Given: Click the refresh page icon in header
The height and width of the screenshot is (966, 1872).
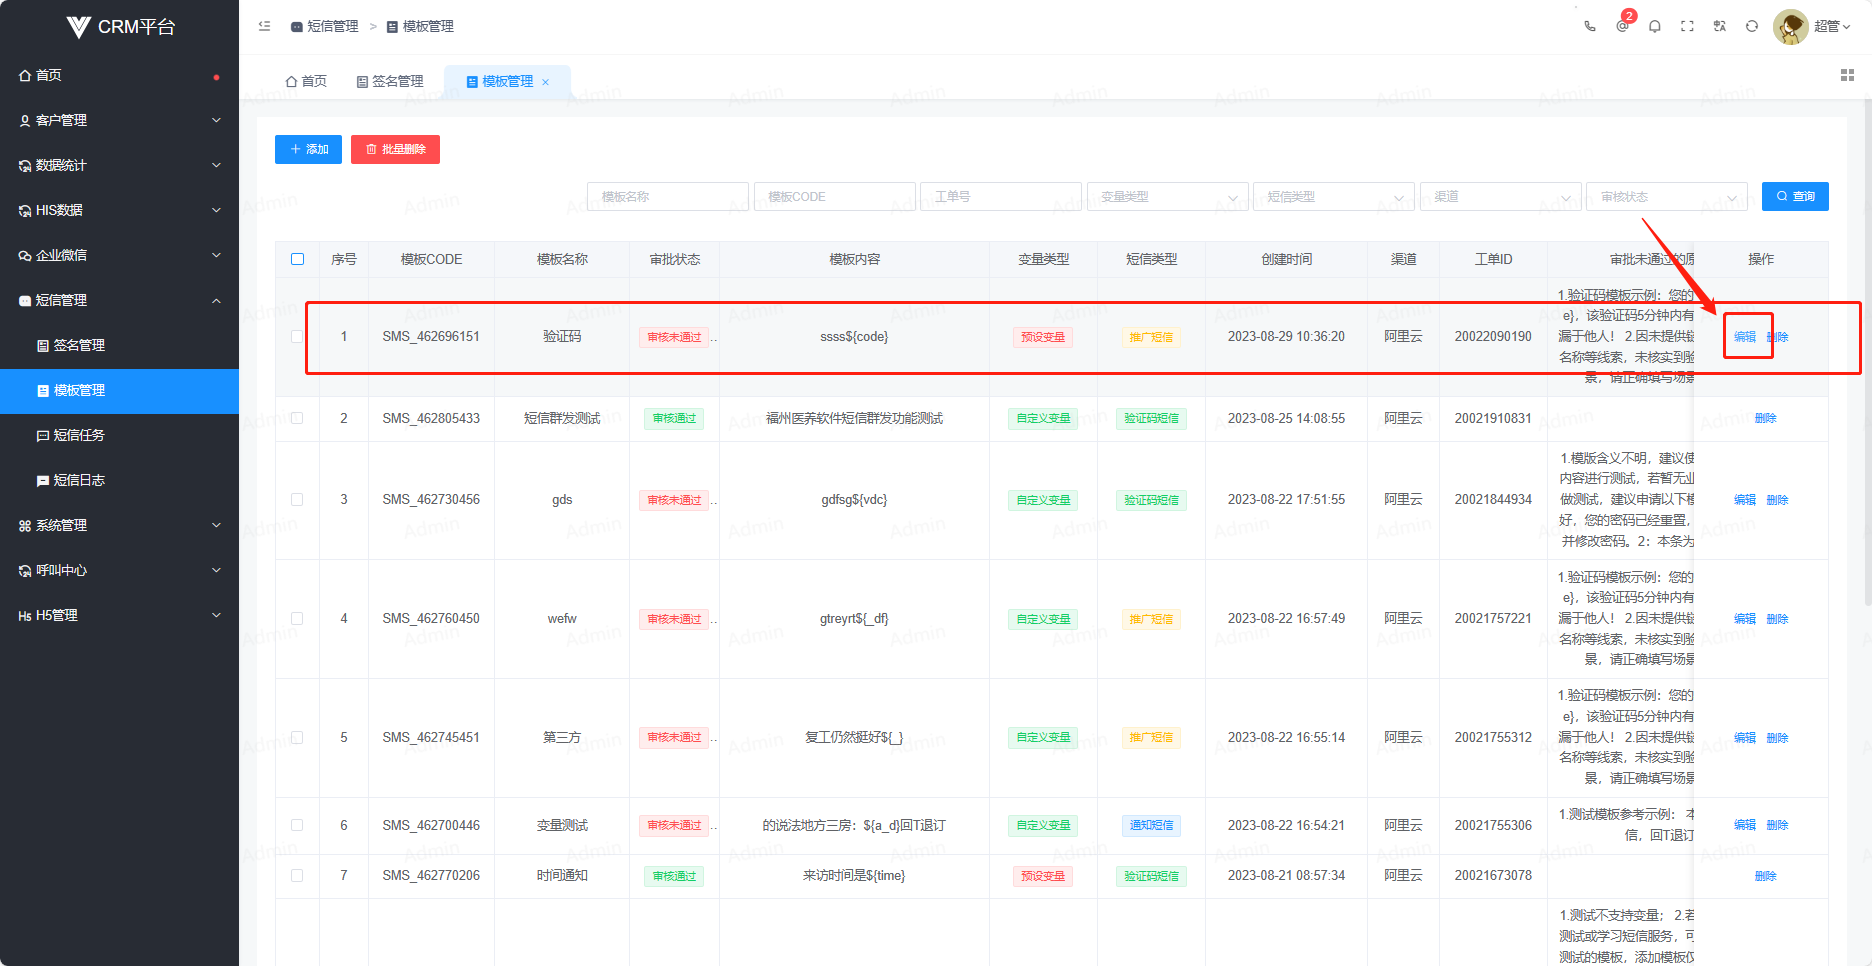Looking at the screenshot, I should (x=1752, y=26).
